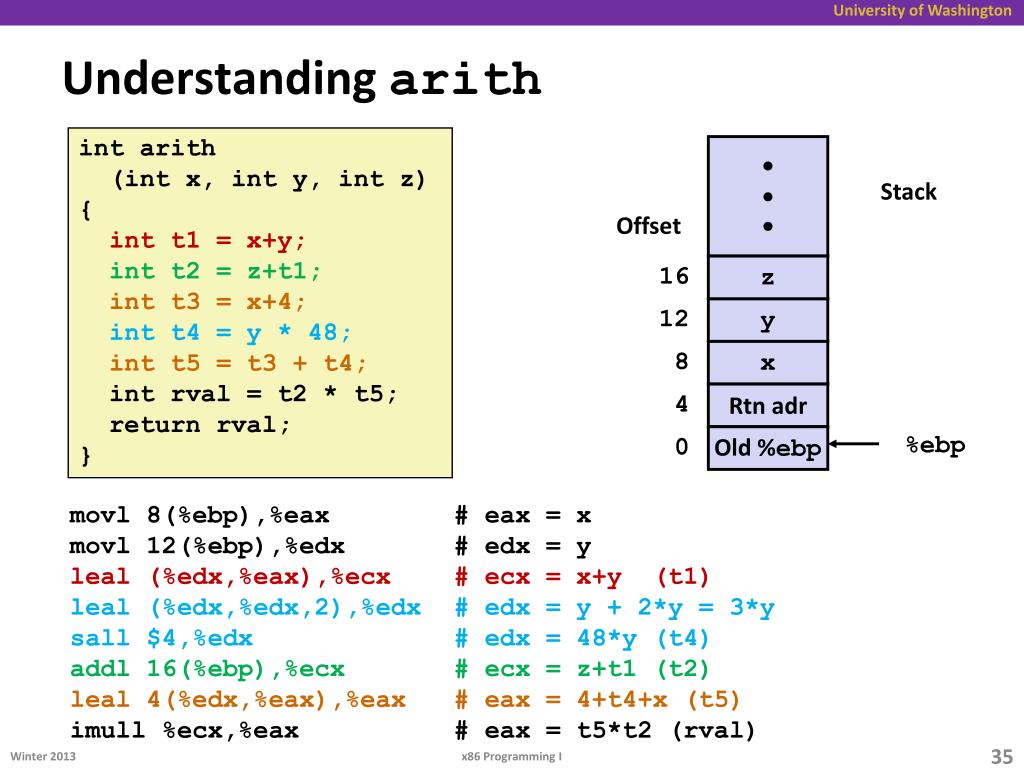Click the 'Understanding arith' slide title
The image size is (1024, 768).
point(302,78)
